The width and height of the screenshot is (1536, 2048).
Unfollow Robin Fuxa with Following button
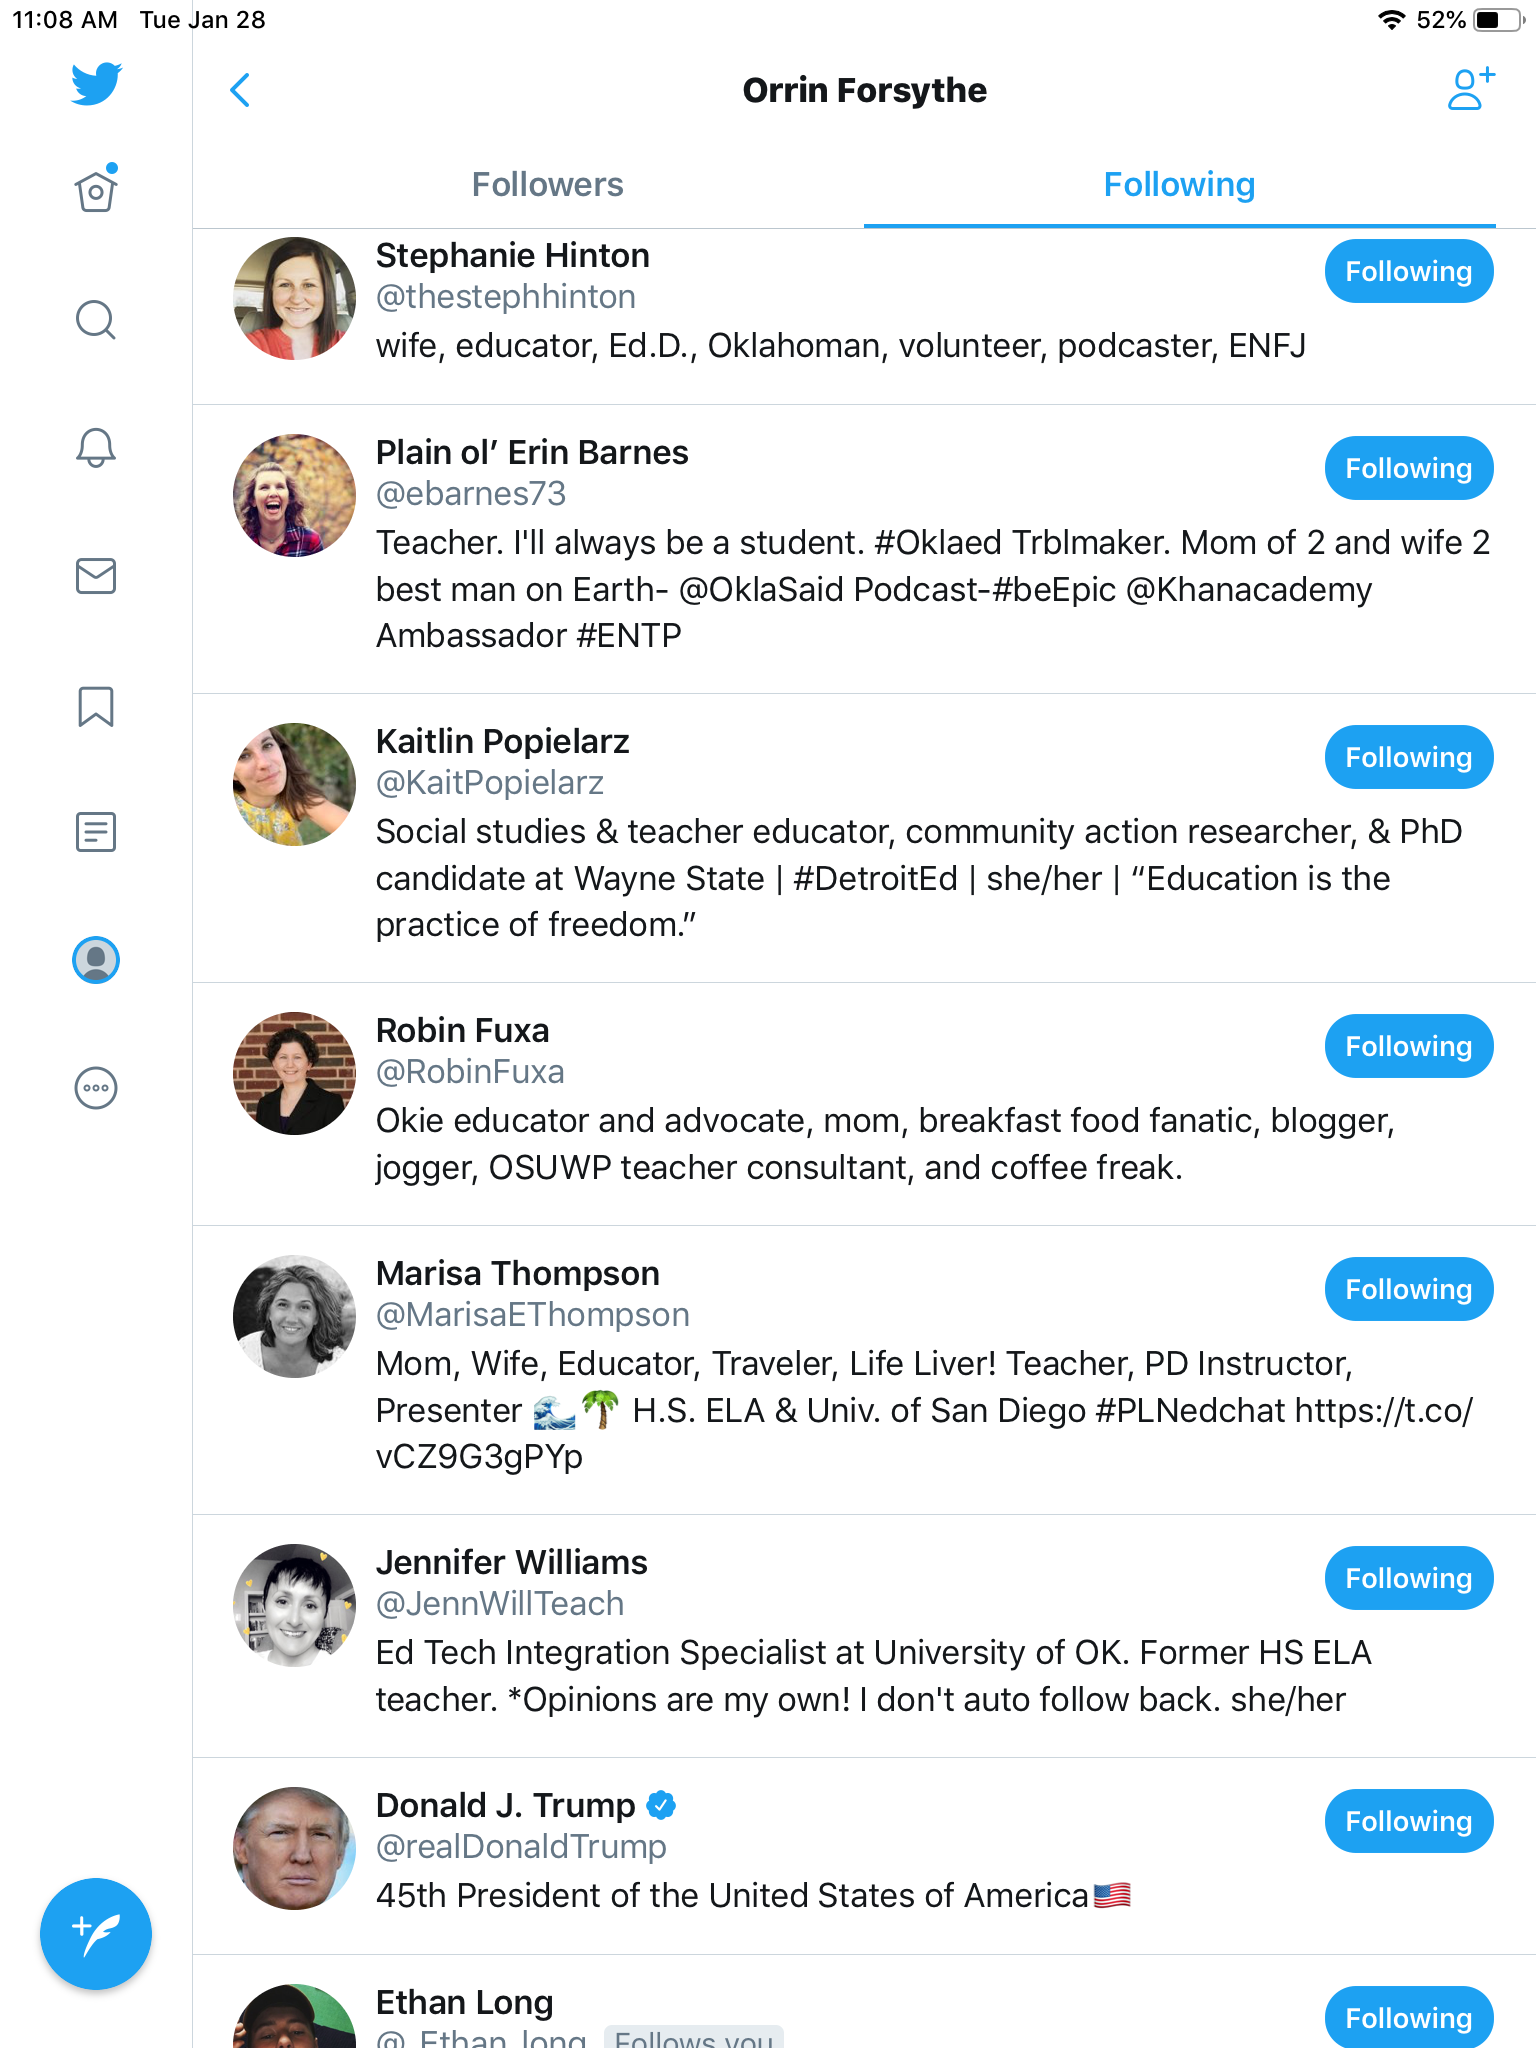[1408, 1046]
